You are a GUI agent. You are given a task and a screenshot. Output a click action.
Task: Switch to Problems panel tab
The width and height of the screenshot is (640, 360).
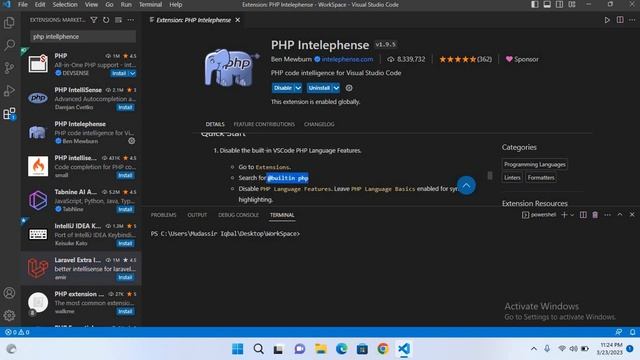pos(163,215)
